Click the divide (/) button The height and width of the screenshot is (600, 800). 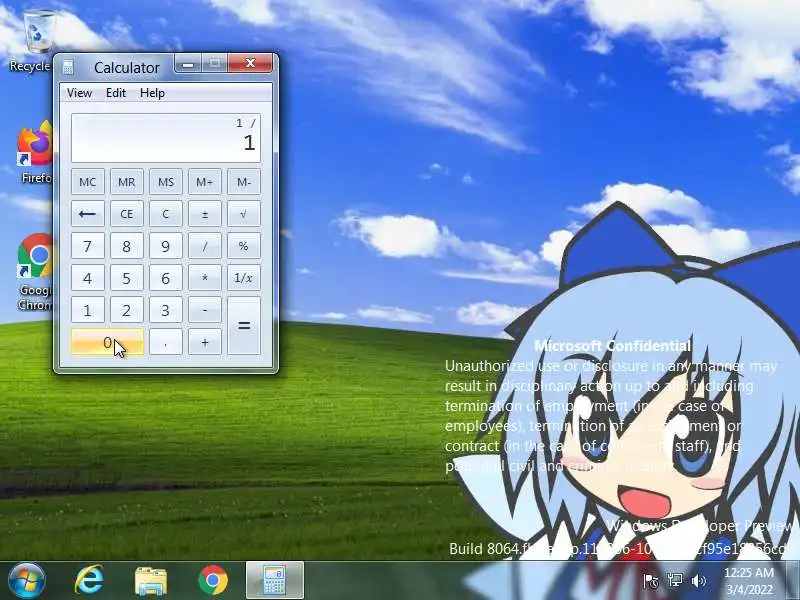coord(205,246)
